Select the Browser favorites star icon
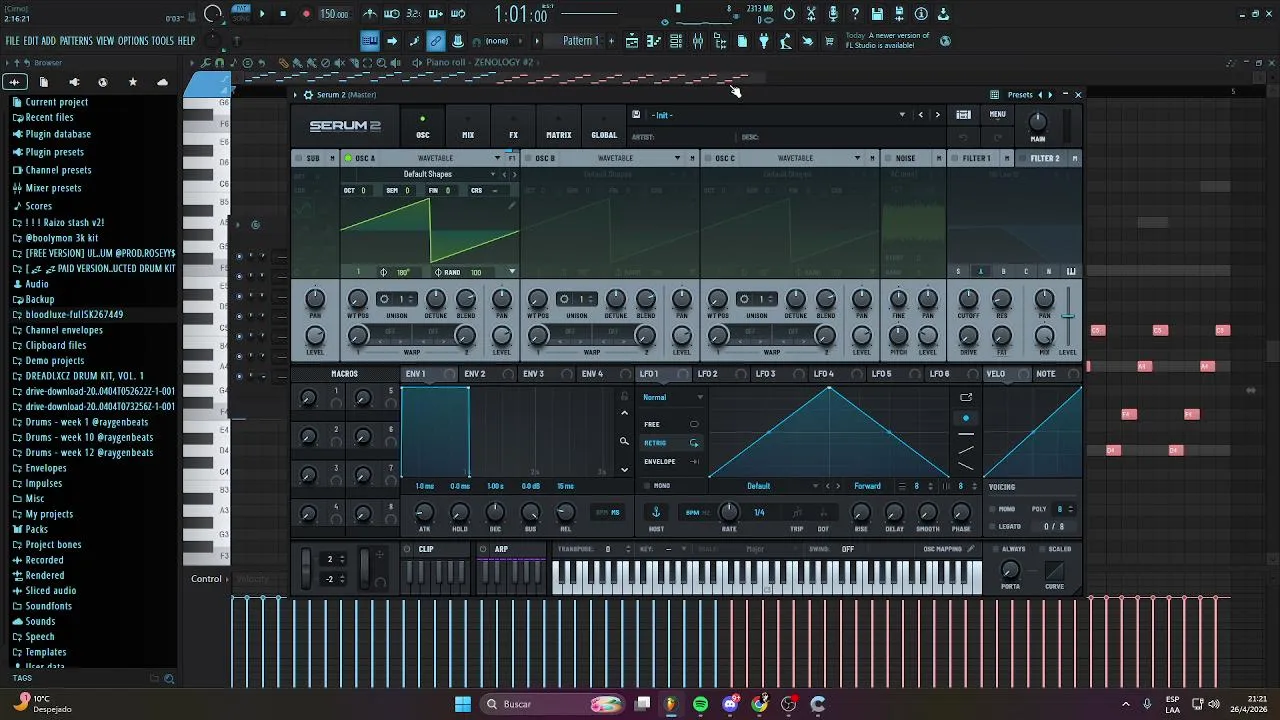The height and width of the screenshot is (720, 1280). click(x=132, y=82)
